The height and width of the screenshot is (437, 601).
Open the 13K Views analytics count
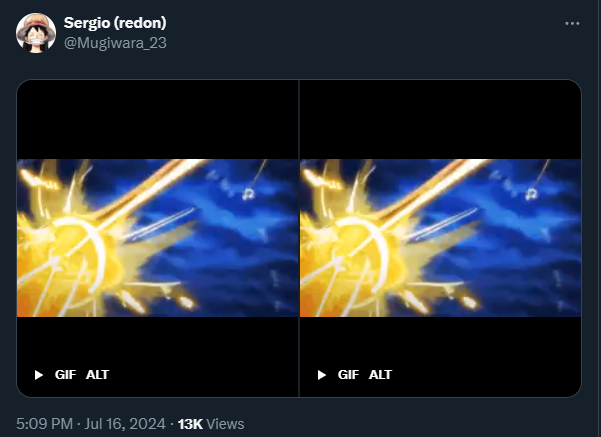[x=211, y=424]
